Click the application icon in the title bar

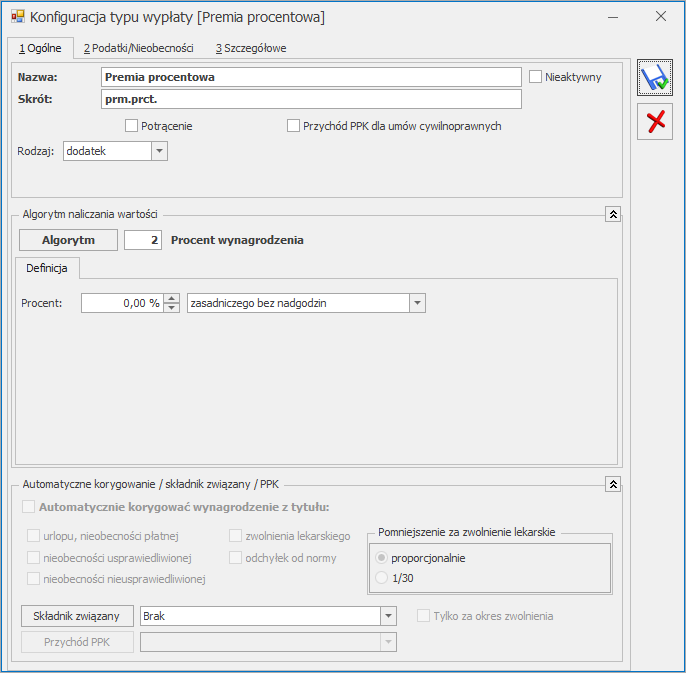click(18, 17)
